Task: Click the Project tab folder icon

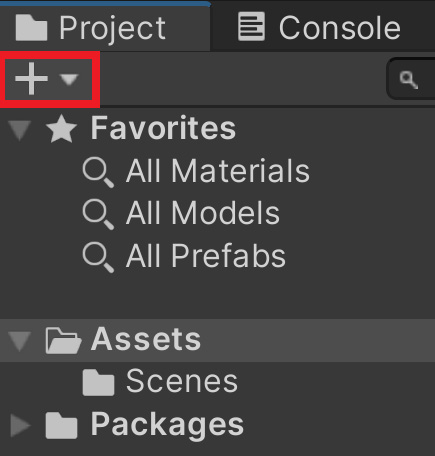Action: click(x=31, y=27)
